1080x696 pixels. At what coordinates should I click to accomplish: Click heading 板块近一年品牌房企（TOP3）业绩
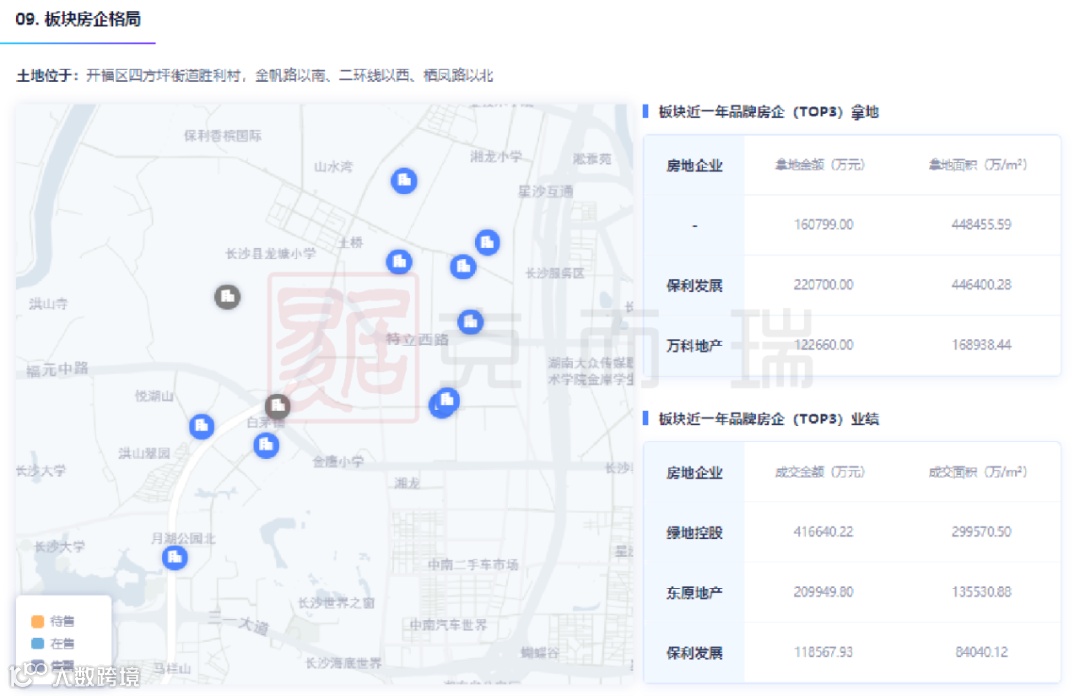pyautogui.click(x=768, y=419)
